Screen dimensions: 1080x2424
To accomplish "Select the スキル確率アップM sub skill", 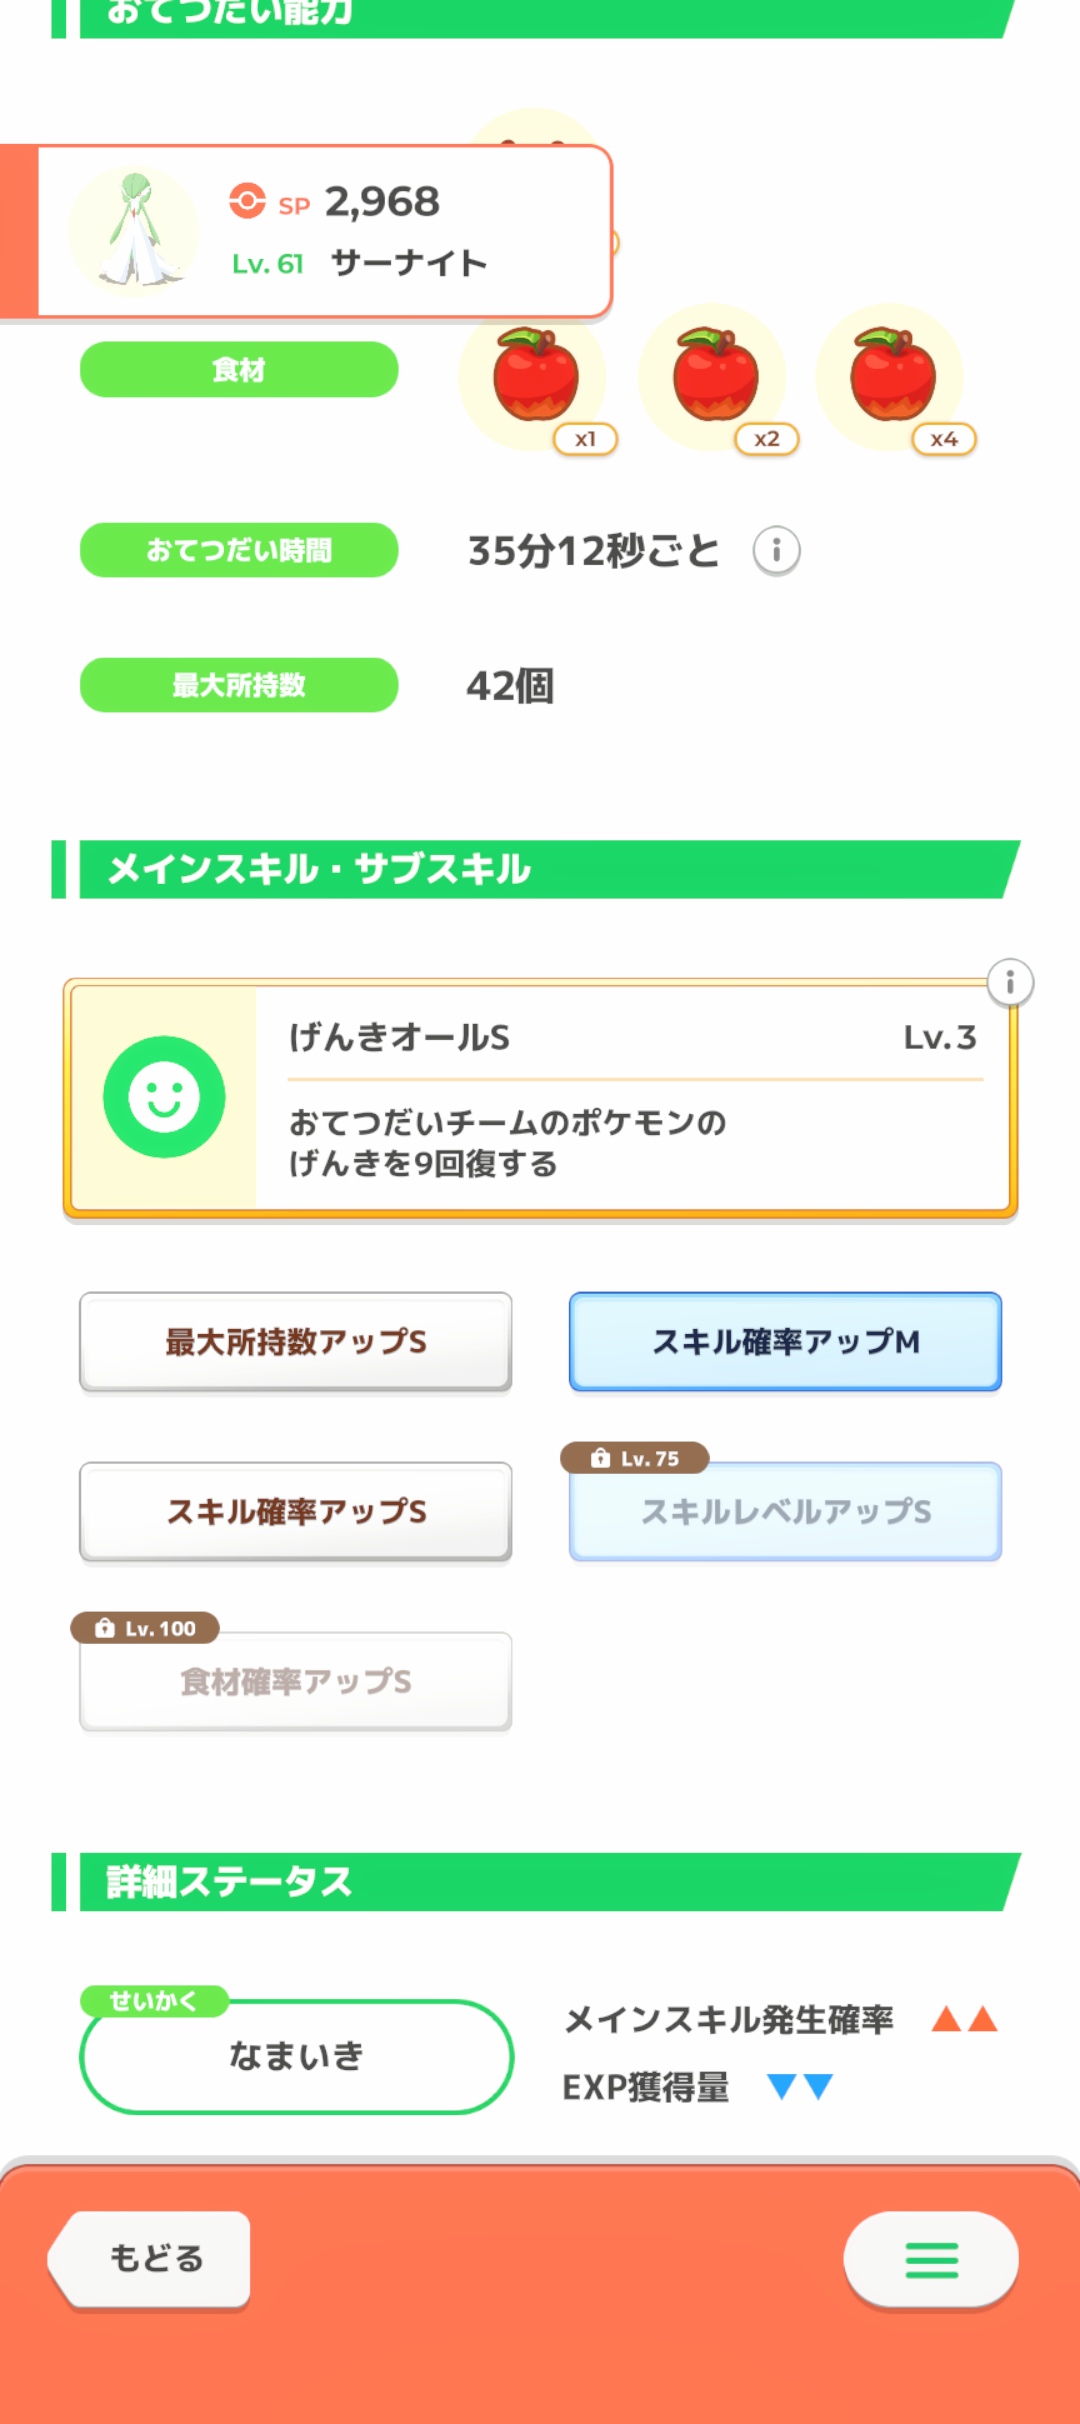I will click(785, 1341).
